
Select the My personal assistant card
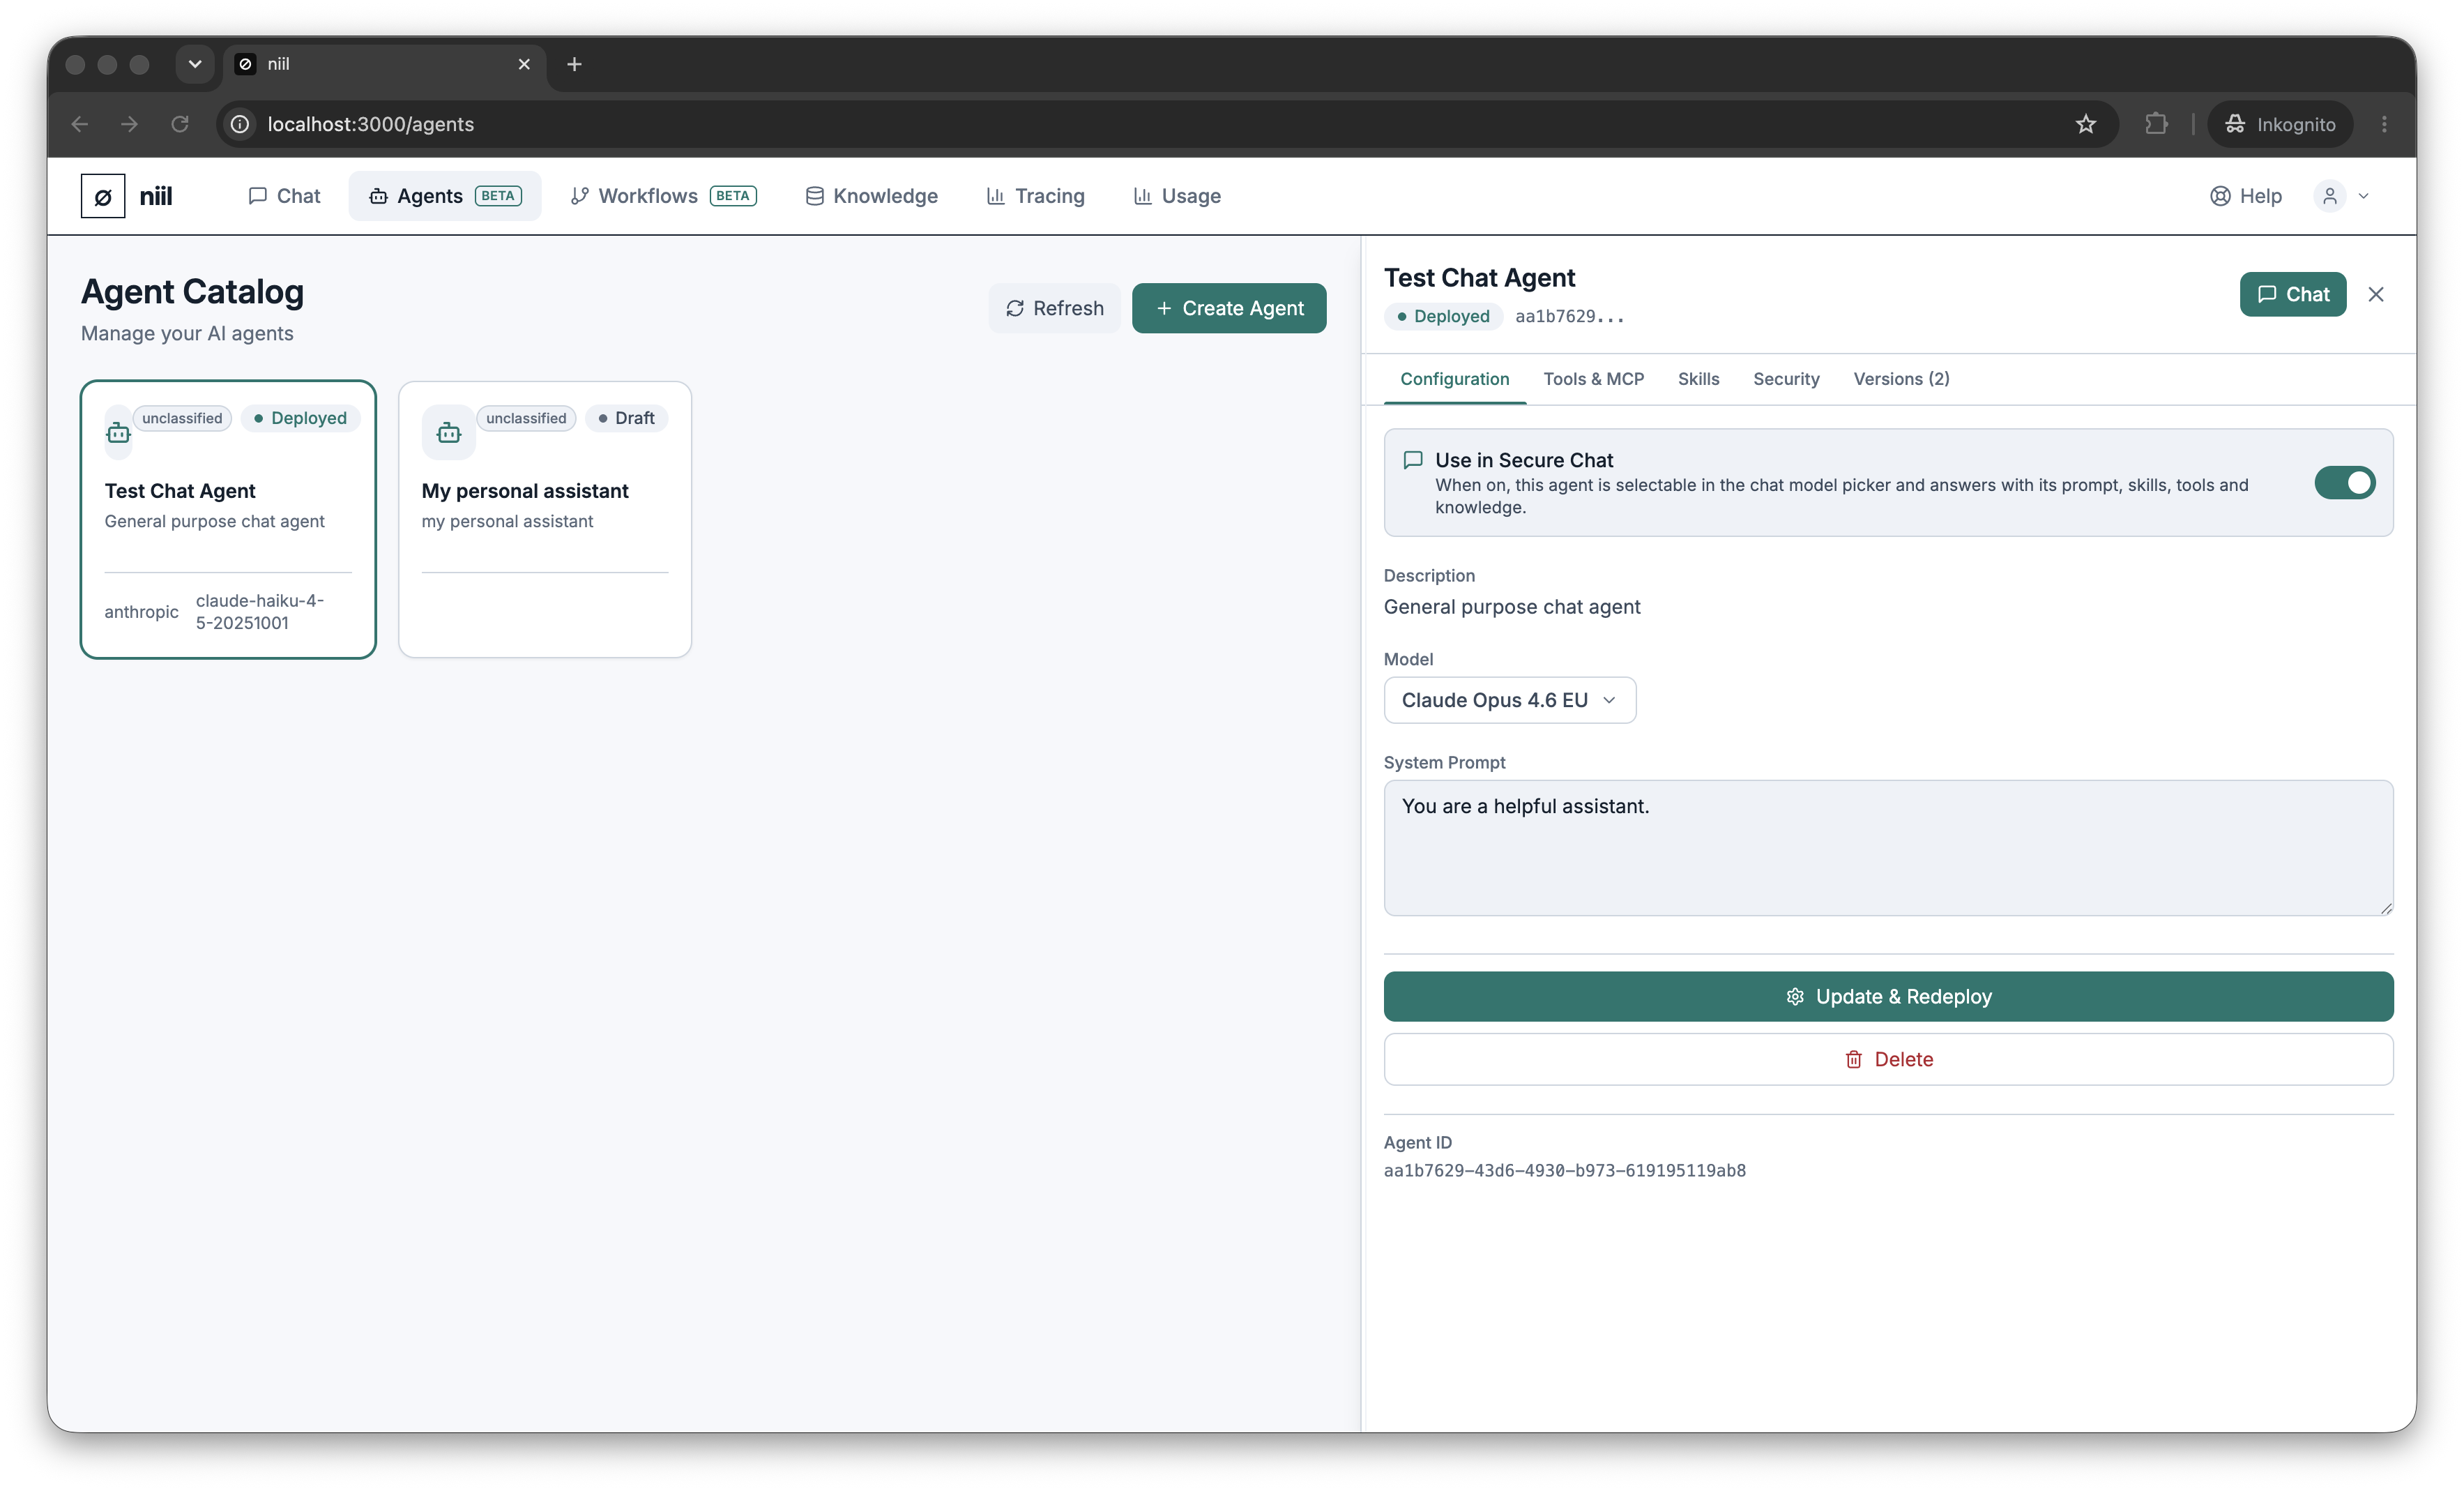(545, 519)
